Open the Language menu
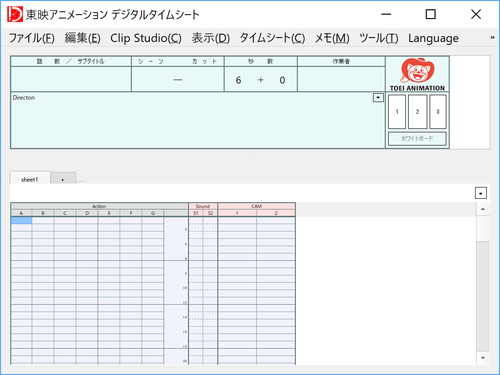Viewport: 500px width, 375px height. tap(433, 38)
